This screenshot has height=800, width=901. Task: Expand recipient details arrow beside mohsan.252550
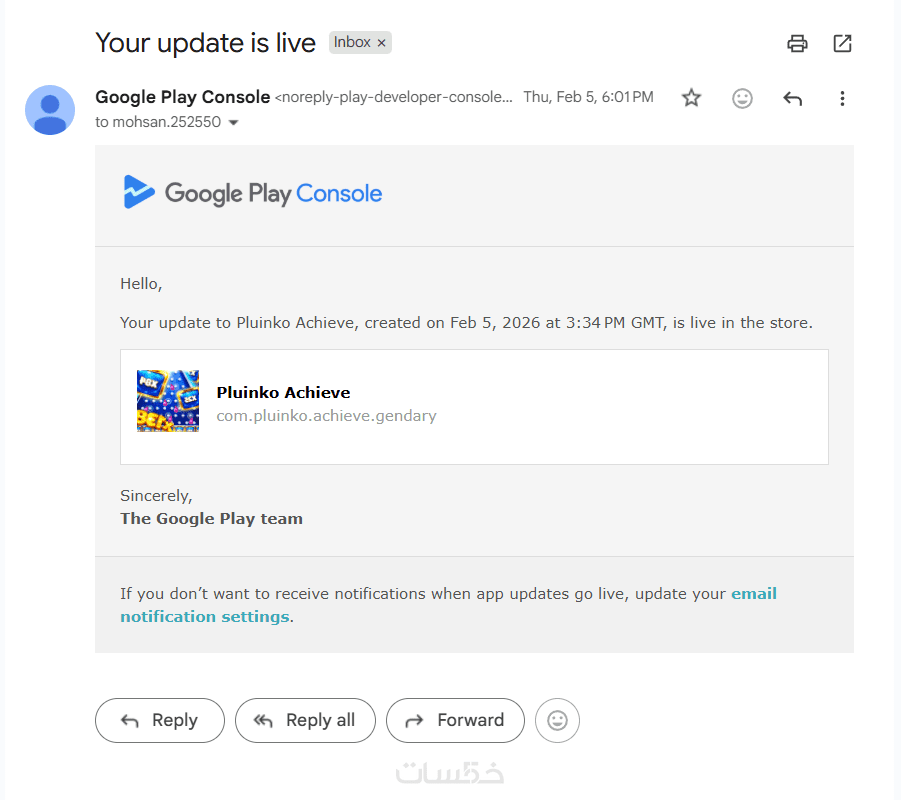234,123
